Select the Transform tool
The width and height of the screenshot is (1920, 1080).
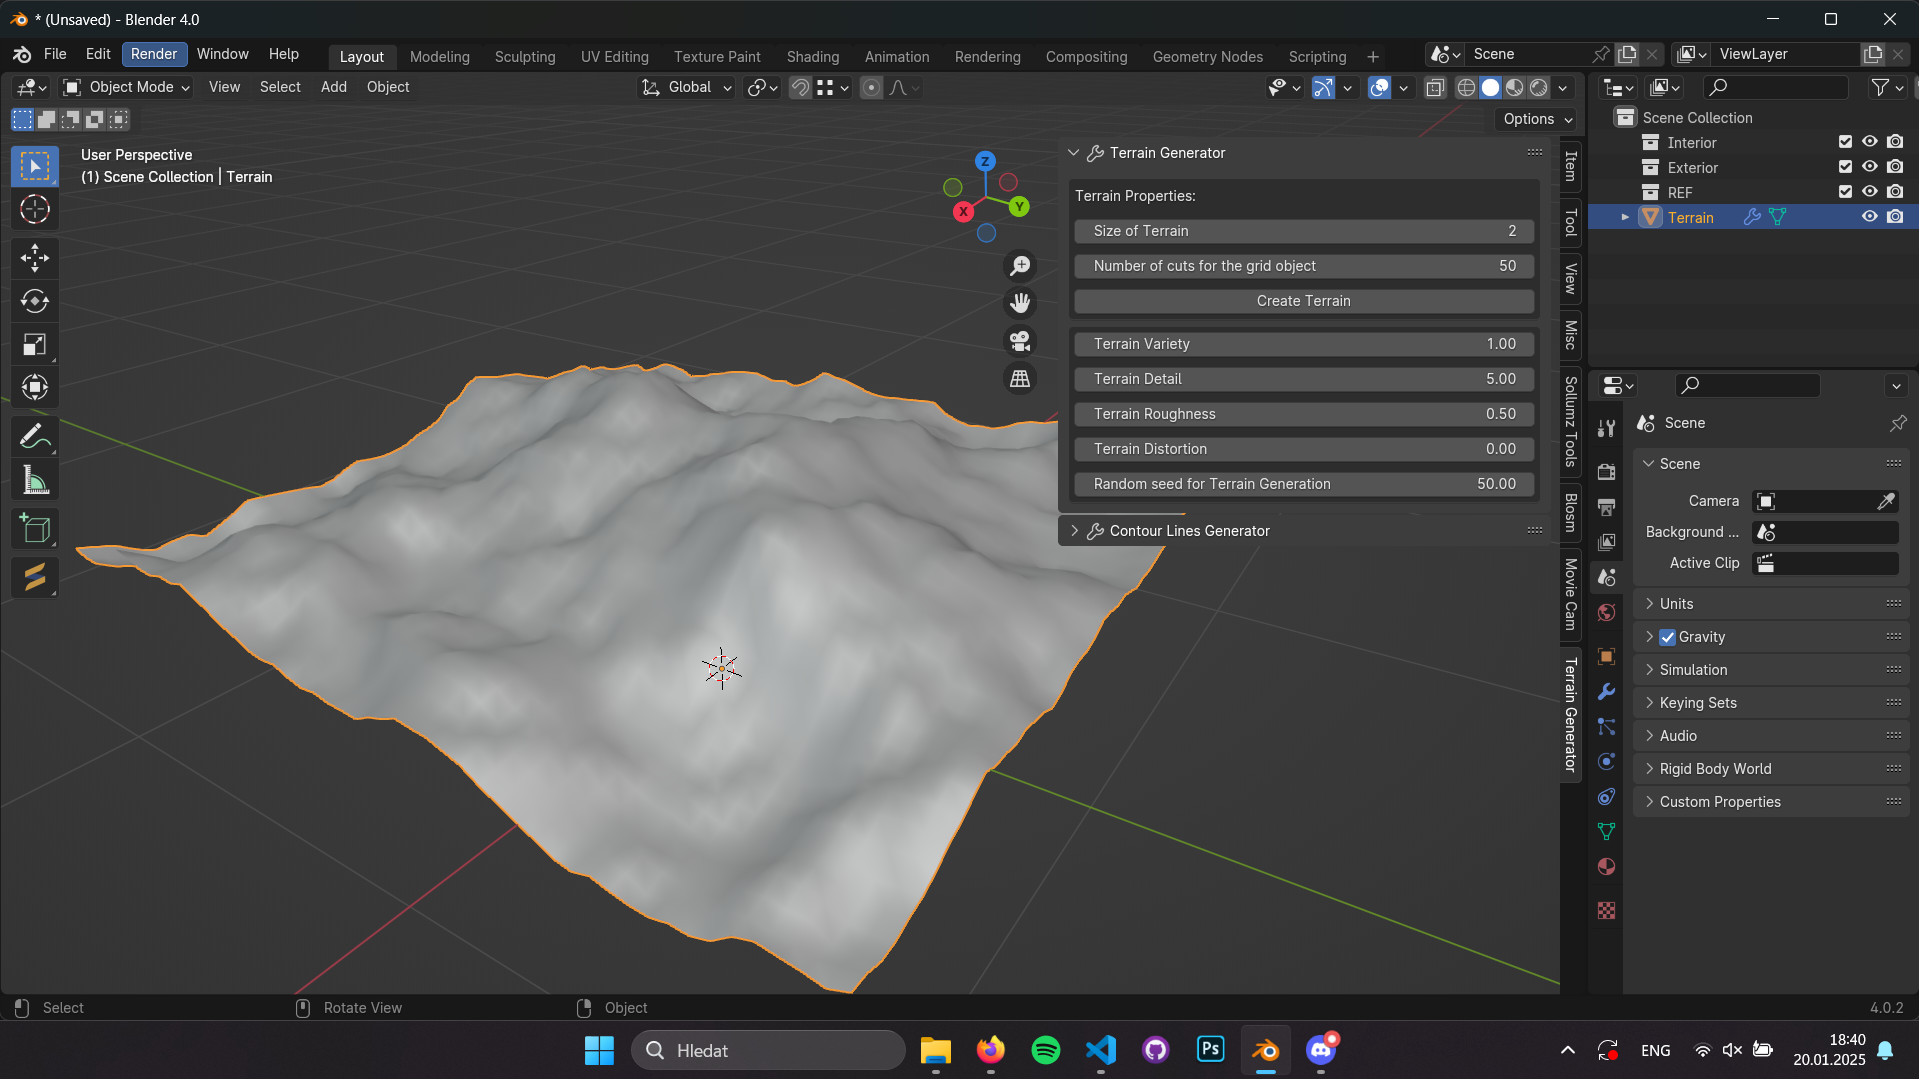click(35, 387)
